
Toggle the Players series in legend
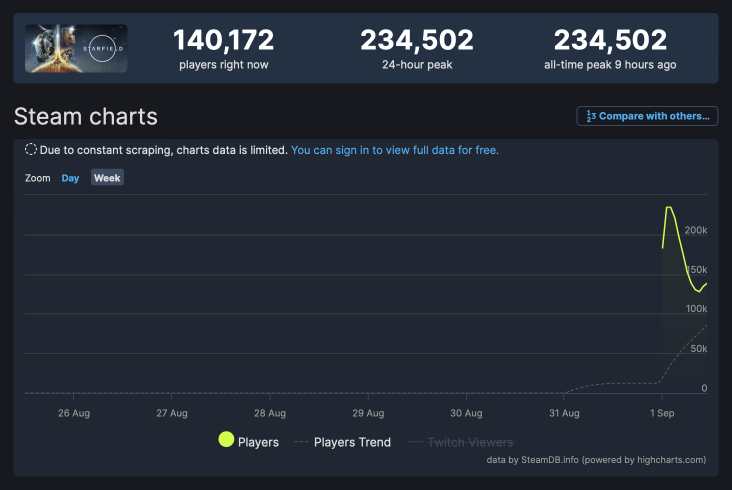[x=249, y=441]
